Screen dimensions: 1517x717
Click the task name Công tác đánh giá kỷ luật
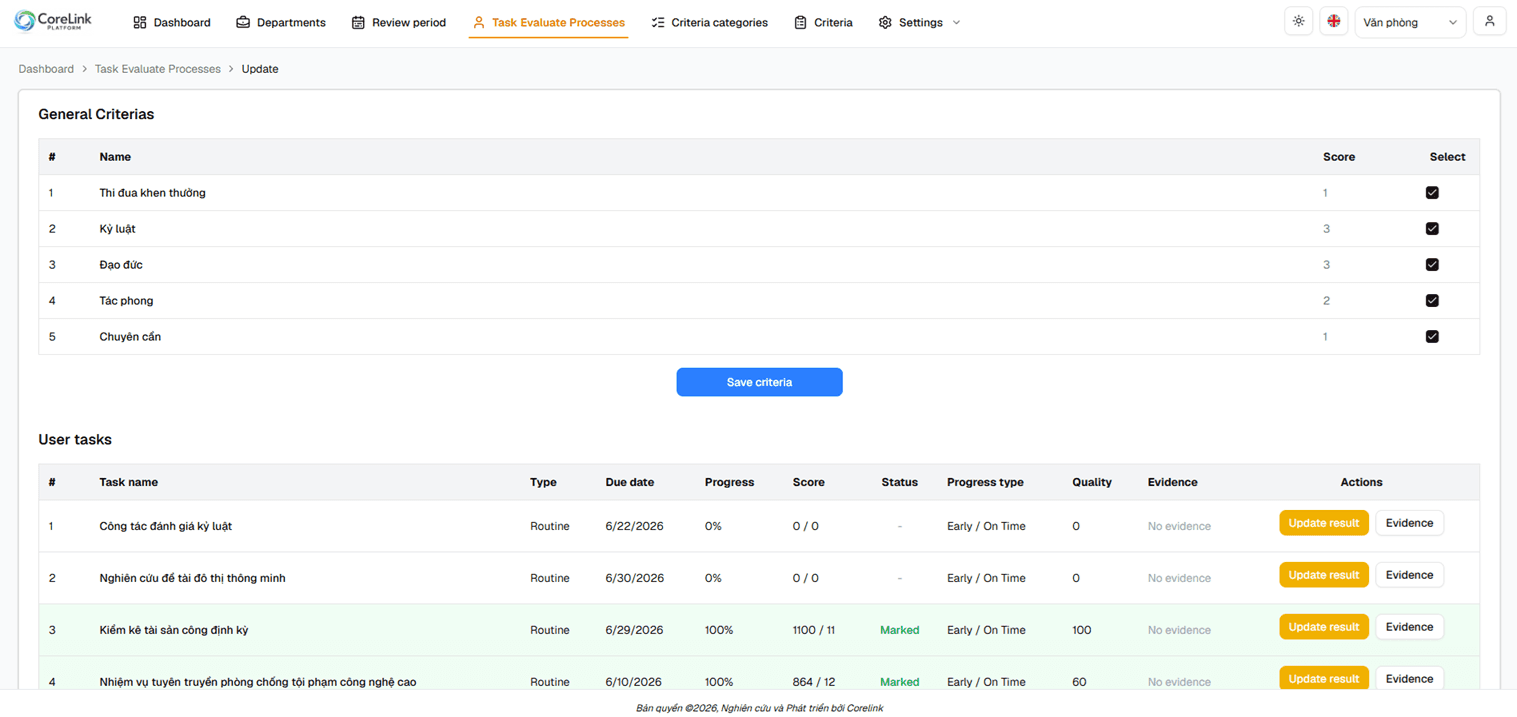point(166,526)
